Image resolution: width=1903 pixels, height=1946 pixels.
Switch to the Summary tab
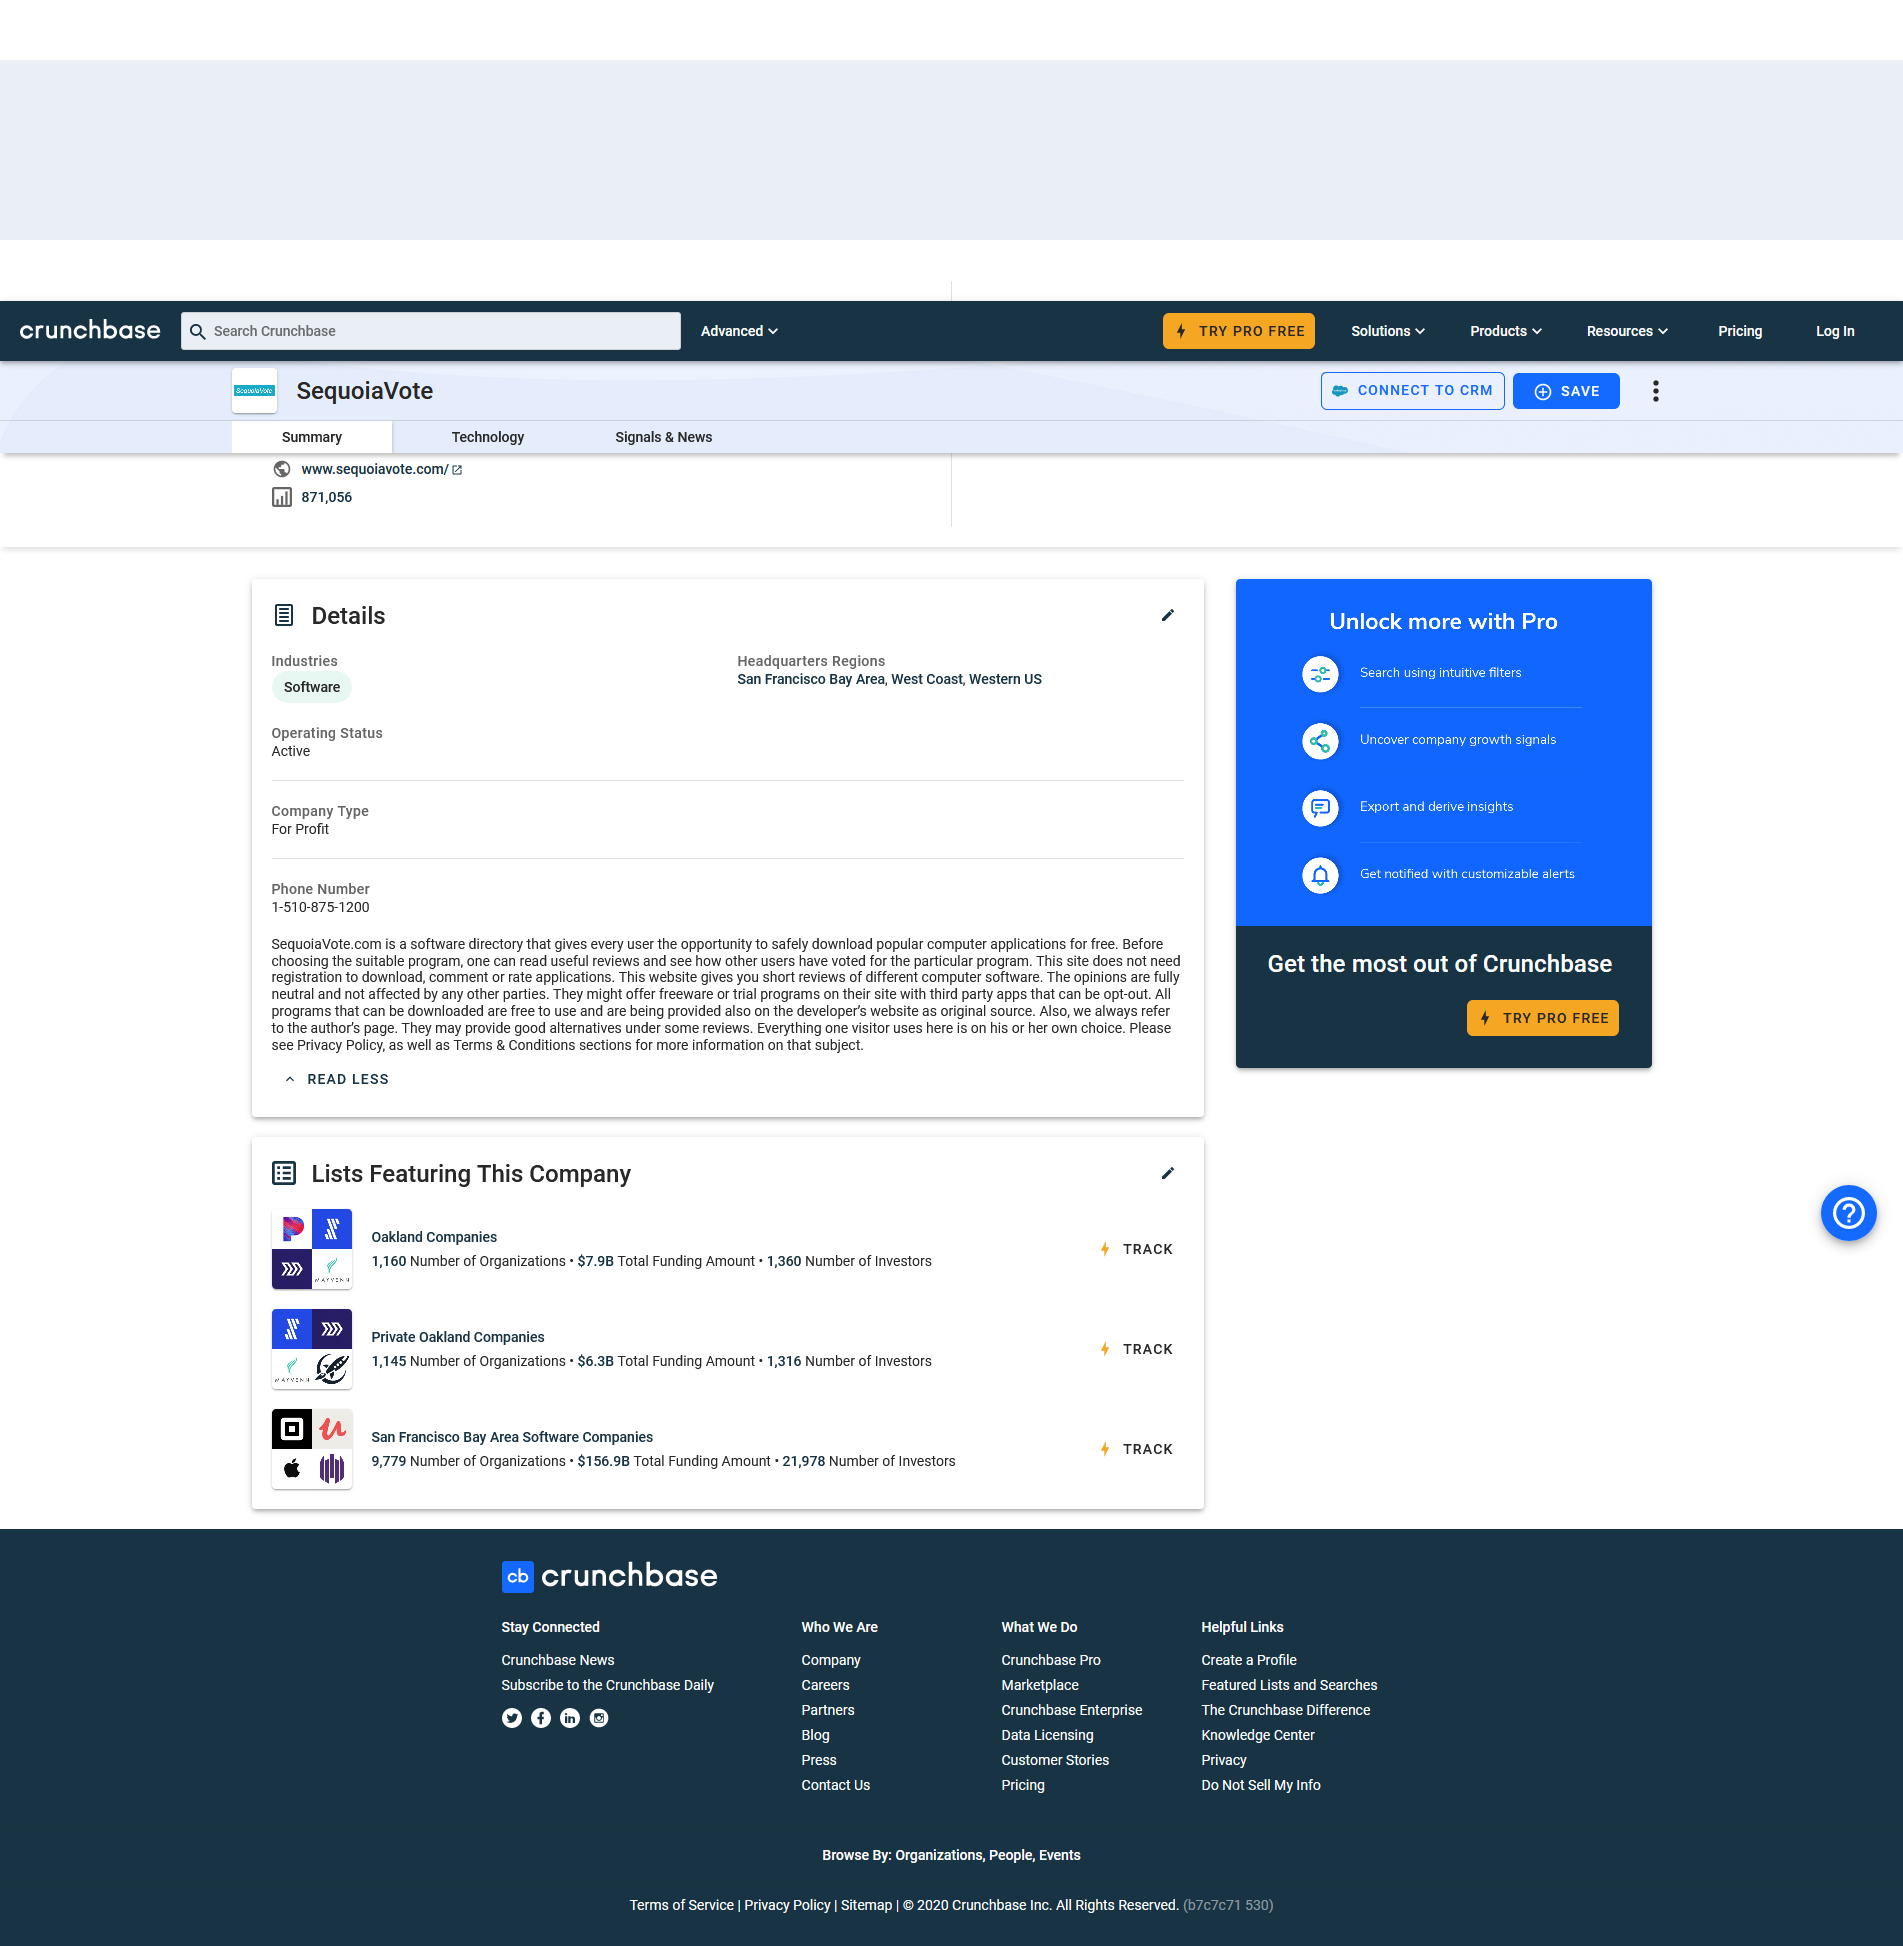tap(312, 437)
